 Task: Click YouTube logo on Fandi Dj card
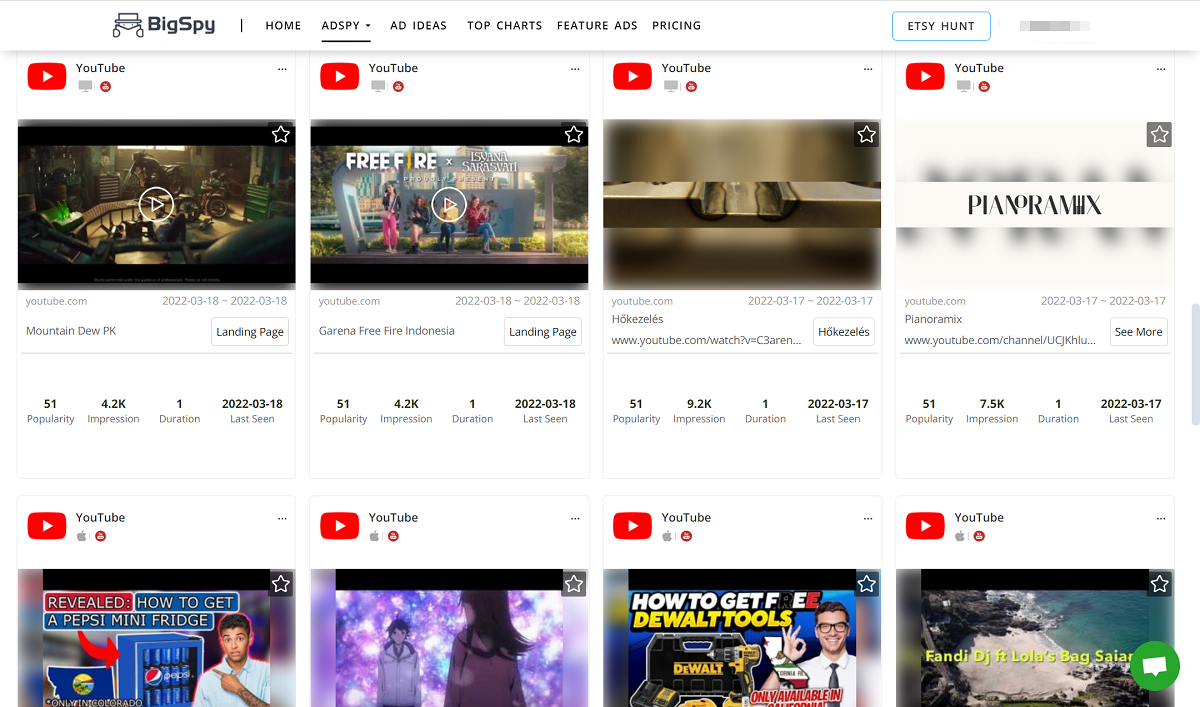pos(925,526)
